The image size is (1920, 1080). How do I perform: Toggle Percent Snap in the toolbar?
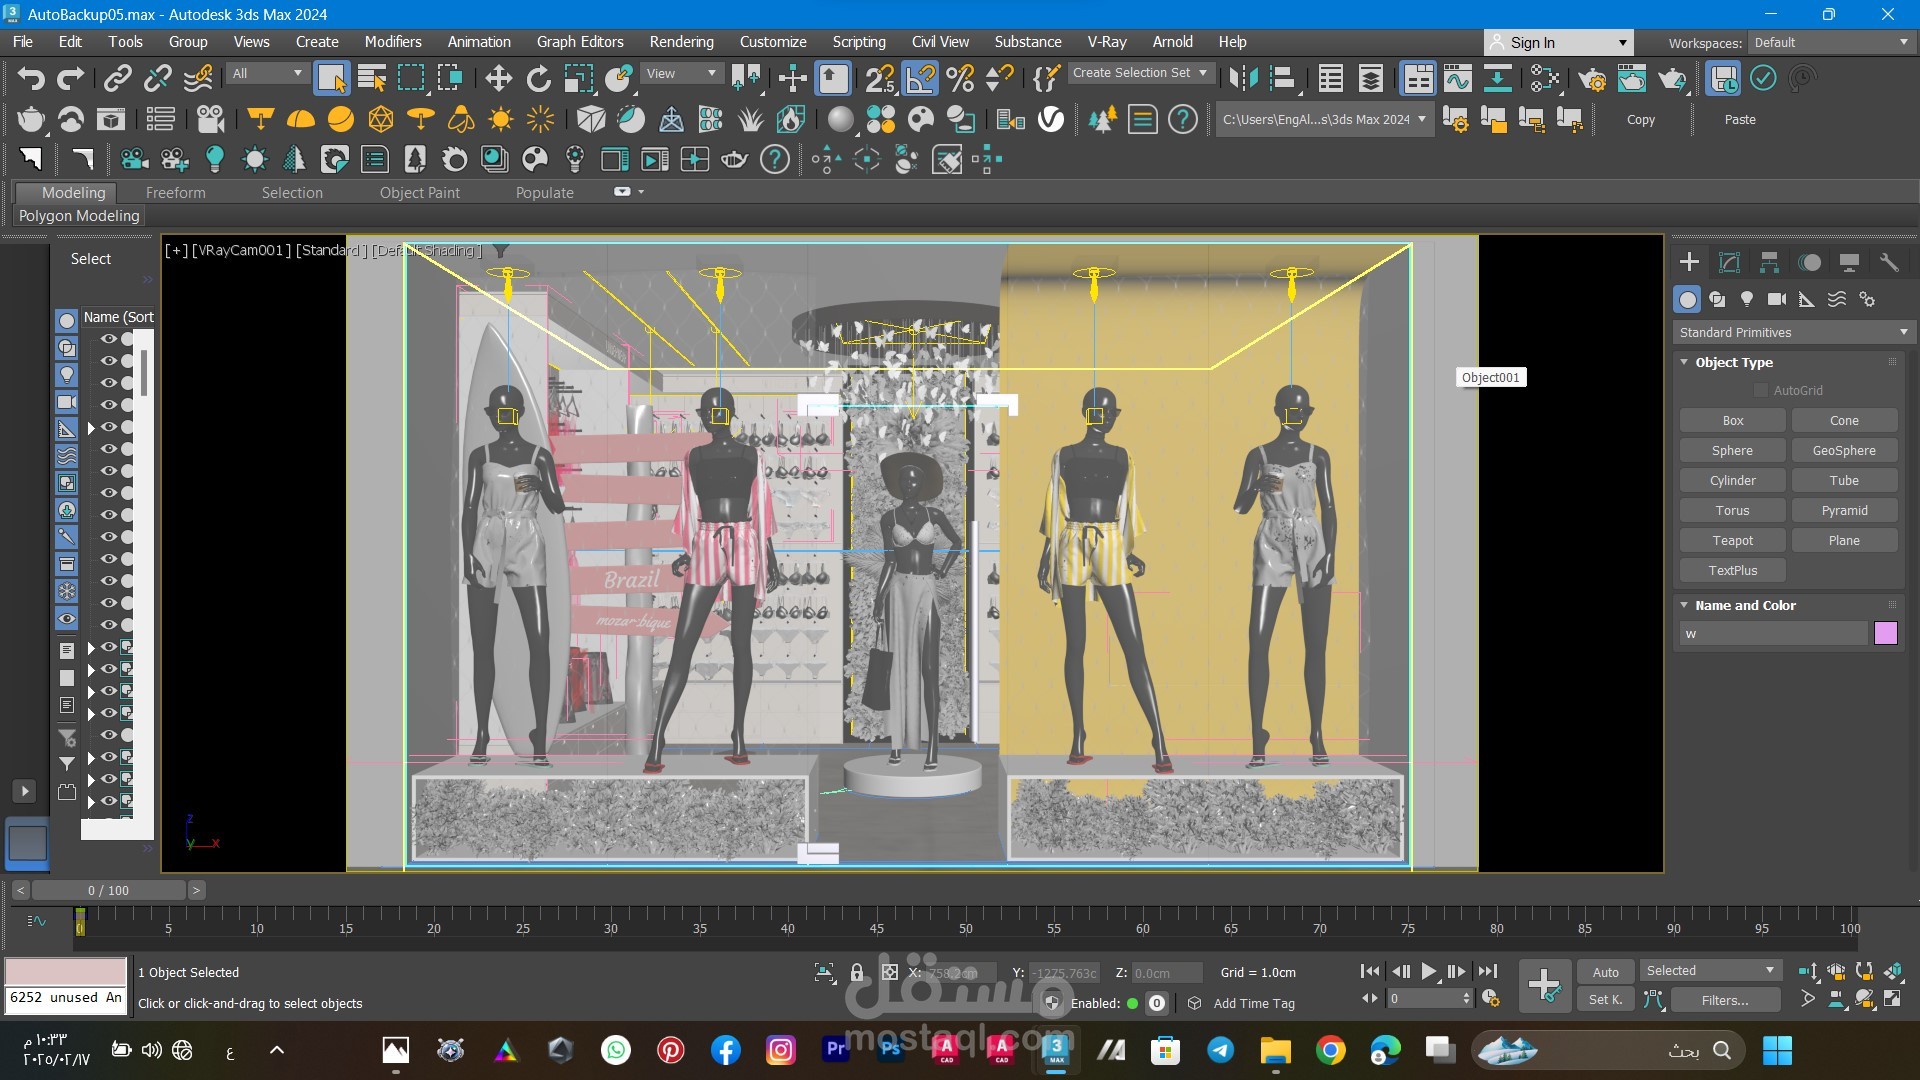click(x=960, y=78)
